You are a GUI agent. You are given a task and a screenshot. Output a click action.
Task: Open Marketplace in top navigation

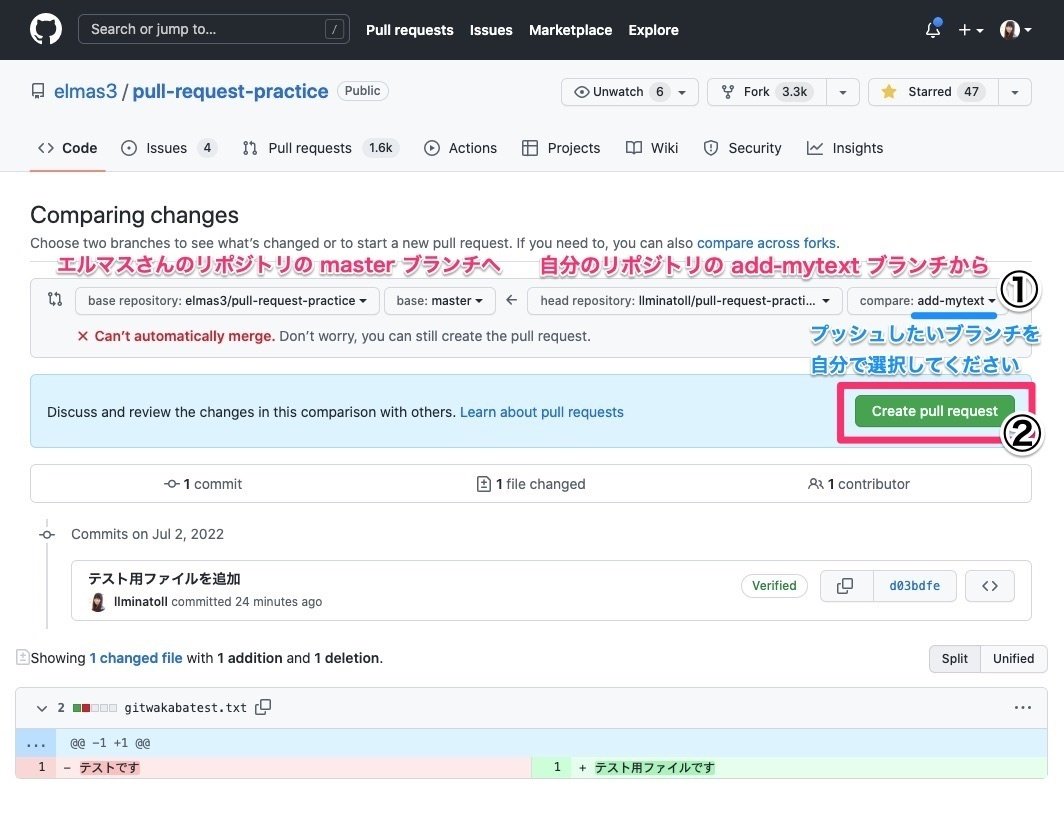click(570, 30)
